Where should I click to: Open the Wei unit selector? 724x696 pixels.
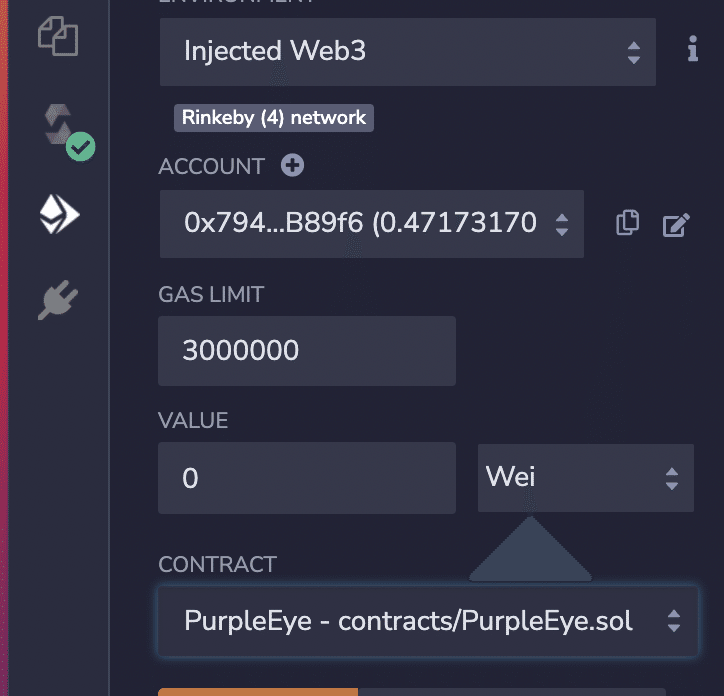point(584,478)
